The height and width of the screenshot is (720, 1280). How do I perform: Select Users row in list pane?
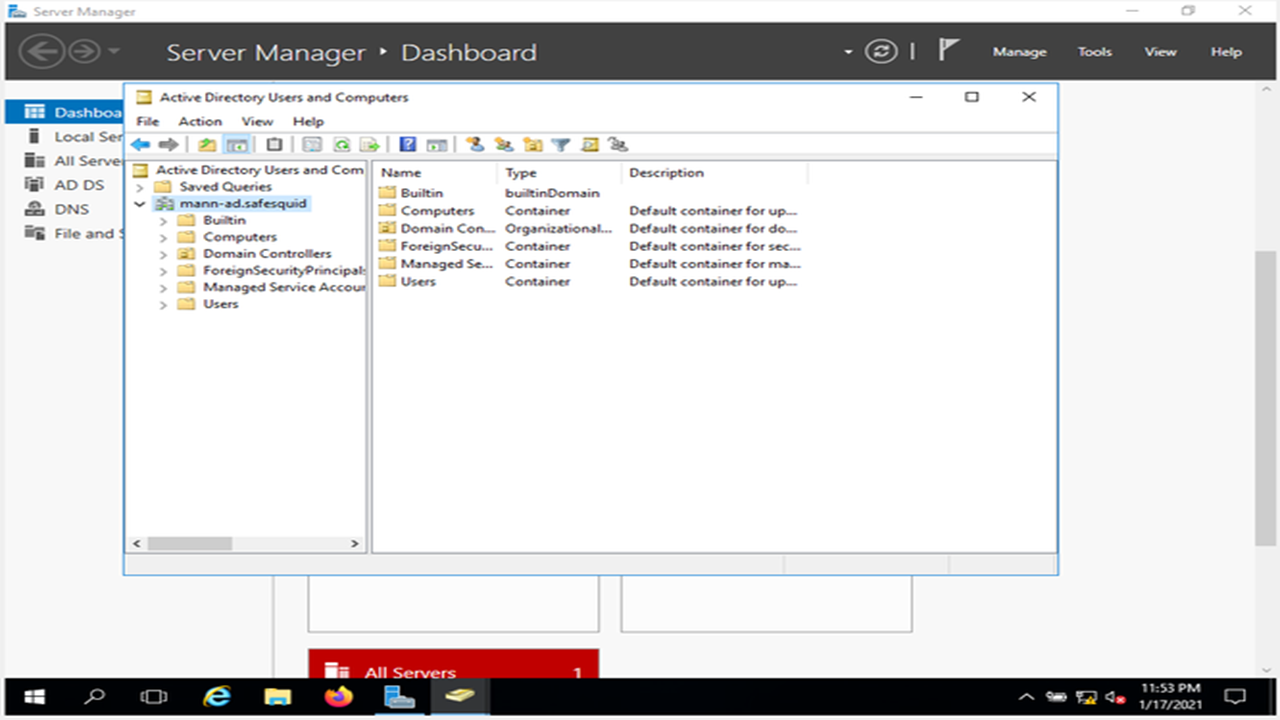pyautogui.click(x=590, y=282)
